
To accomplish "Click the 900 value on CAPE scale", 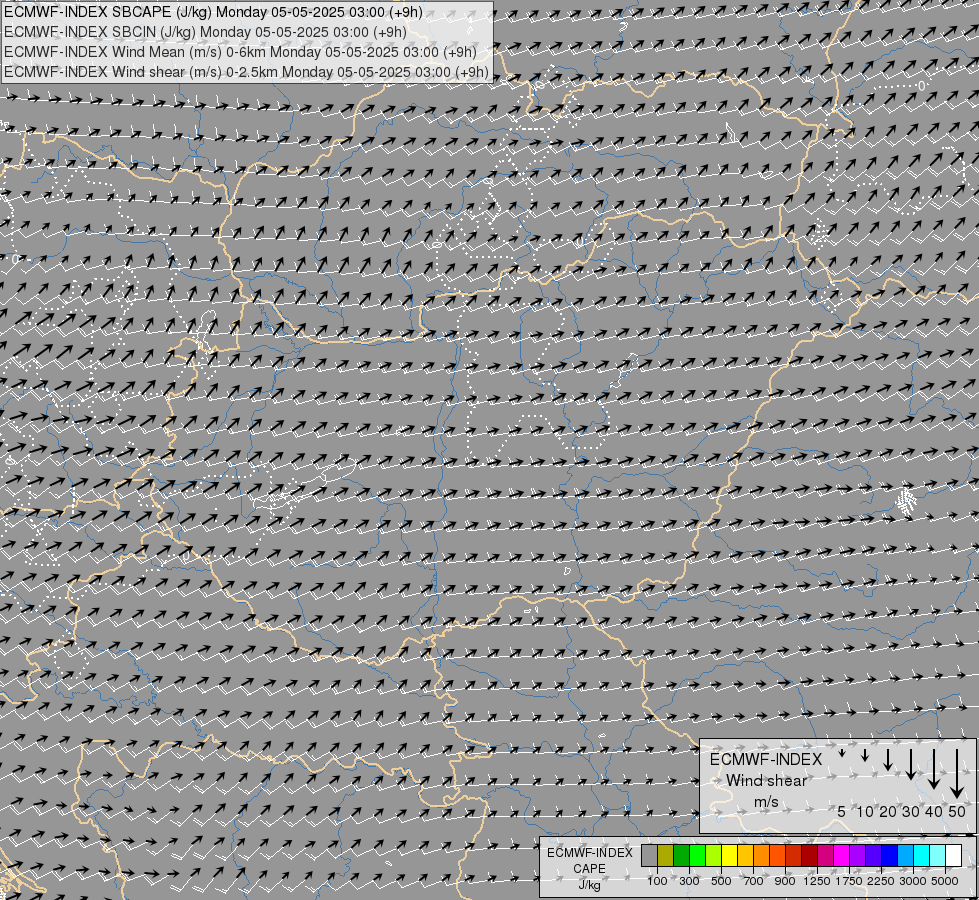I will (x=785, y=881).
